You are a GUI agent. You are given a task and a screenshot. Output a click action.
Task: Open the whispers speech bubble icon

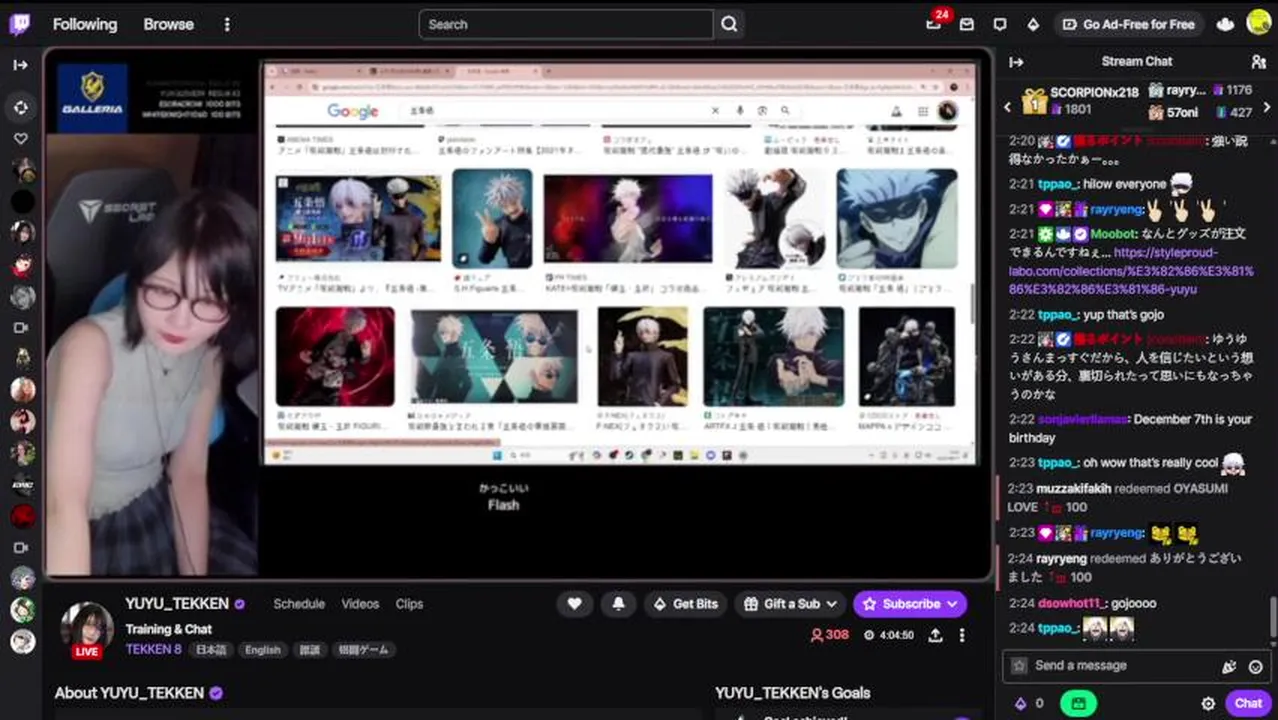pyautogui.click(x=1000, y=24)
